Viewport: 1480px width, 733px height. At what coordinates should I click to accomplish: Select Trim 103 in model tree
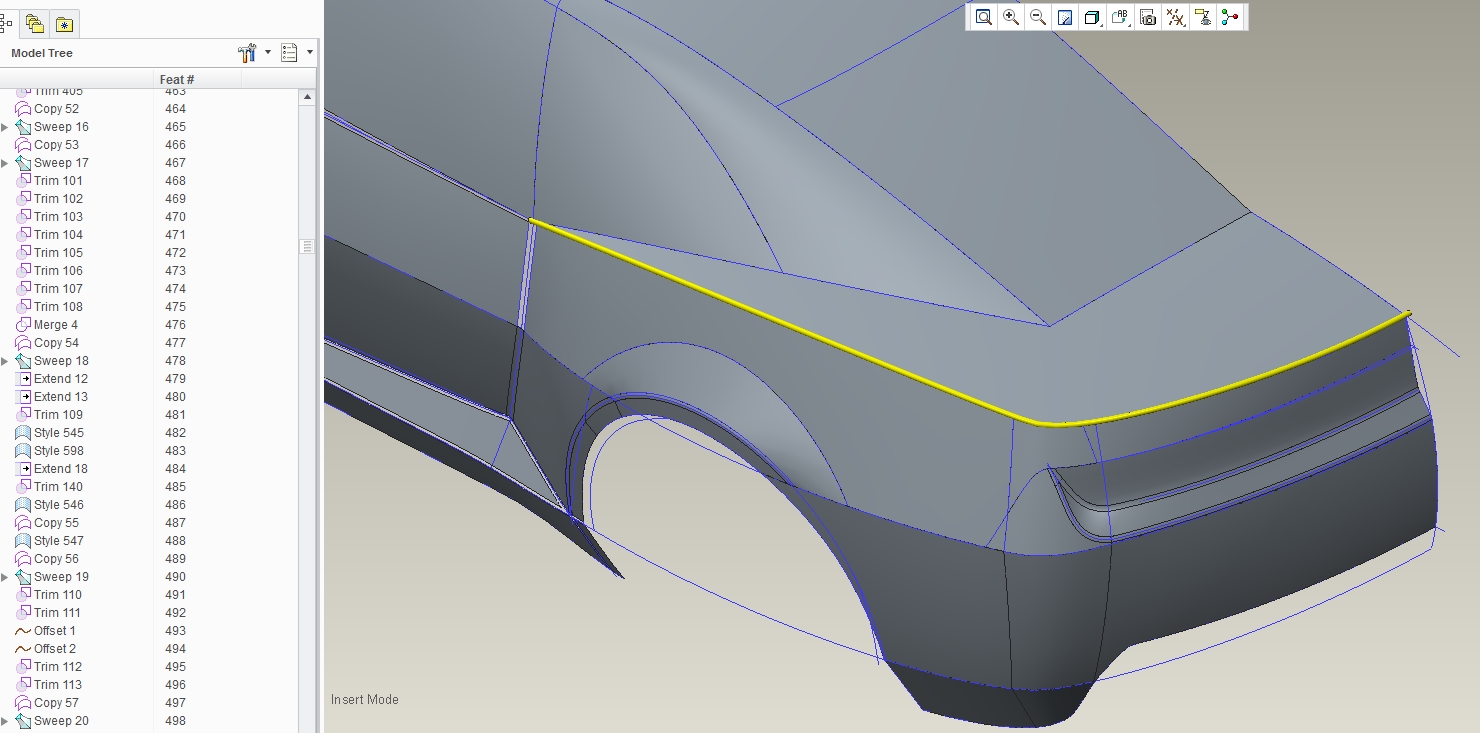click(58, 217)
